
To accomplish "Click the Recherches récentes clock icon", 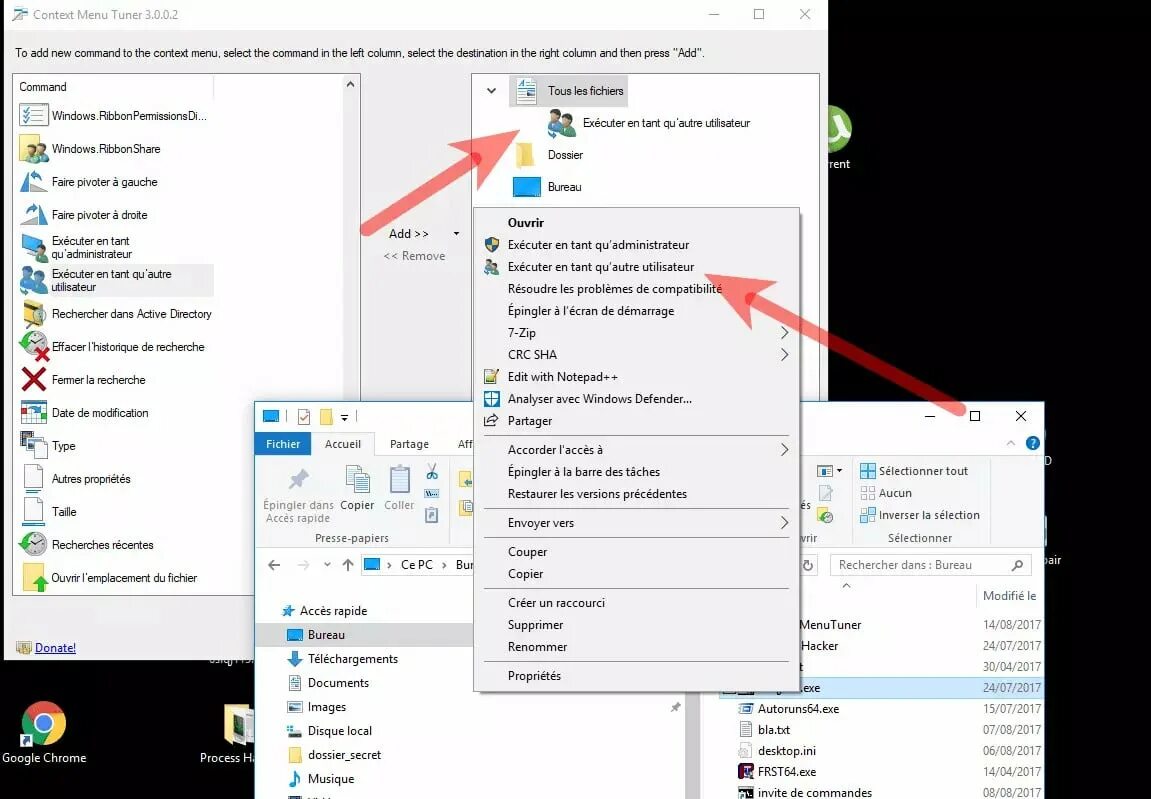I will [x=34, y=544].
